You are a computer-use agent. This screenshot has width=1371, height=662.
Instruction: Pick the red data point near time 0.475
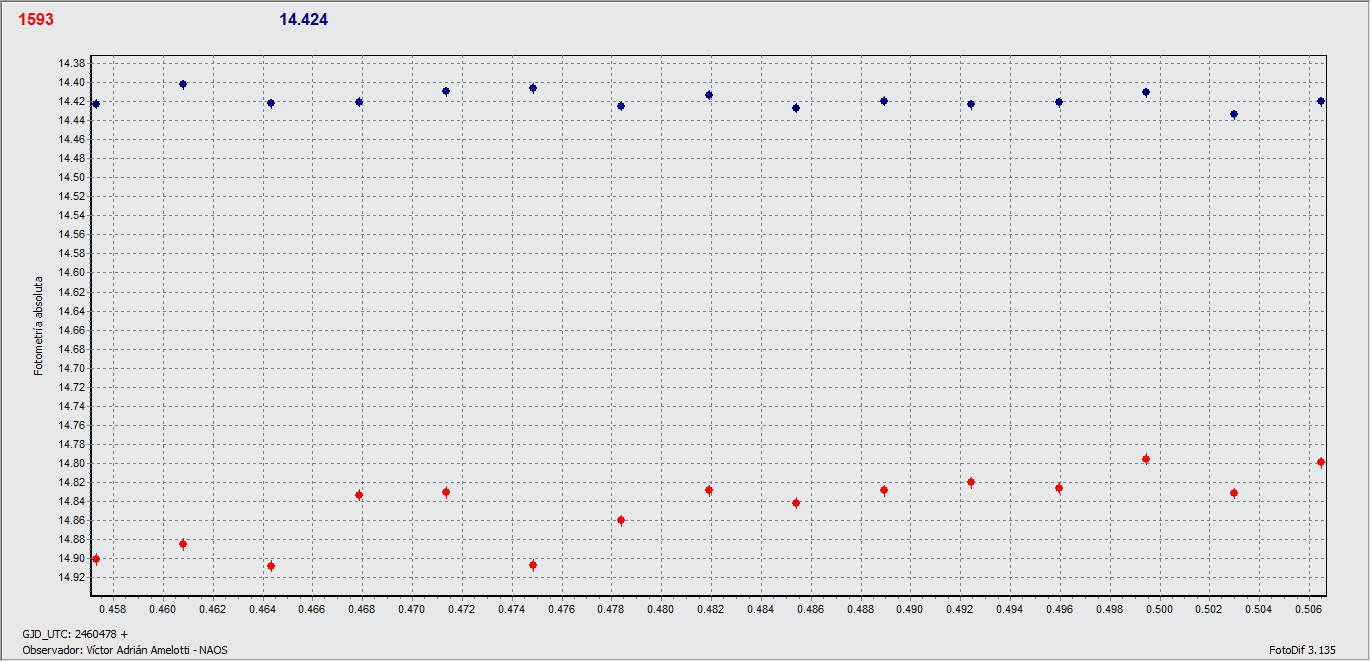coord(533,565)
